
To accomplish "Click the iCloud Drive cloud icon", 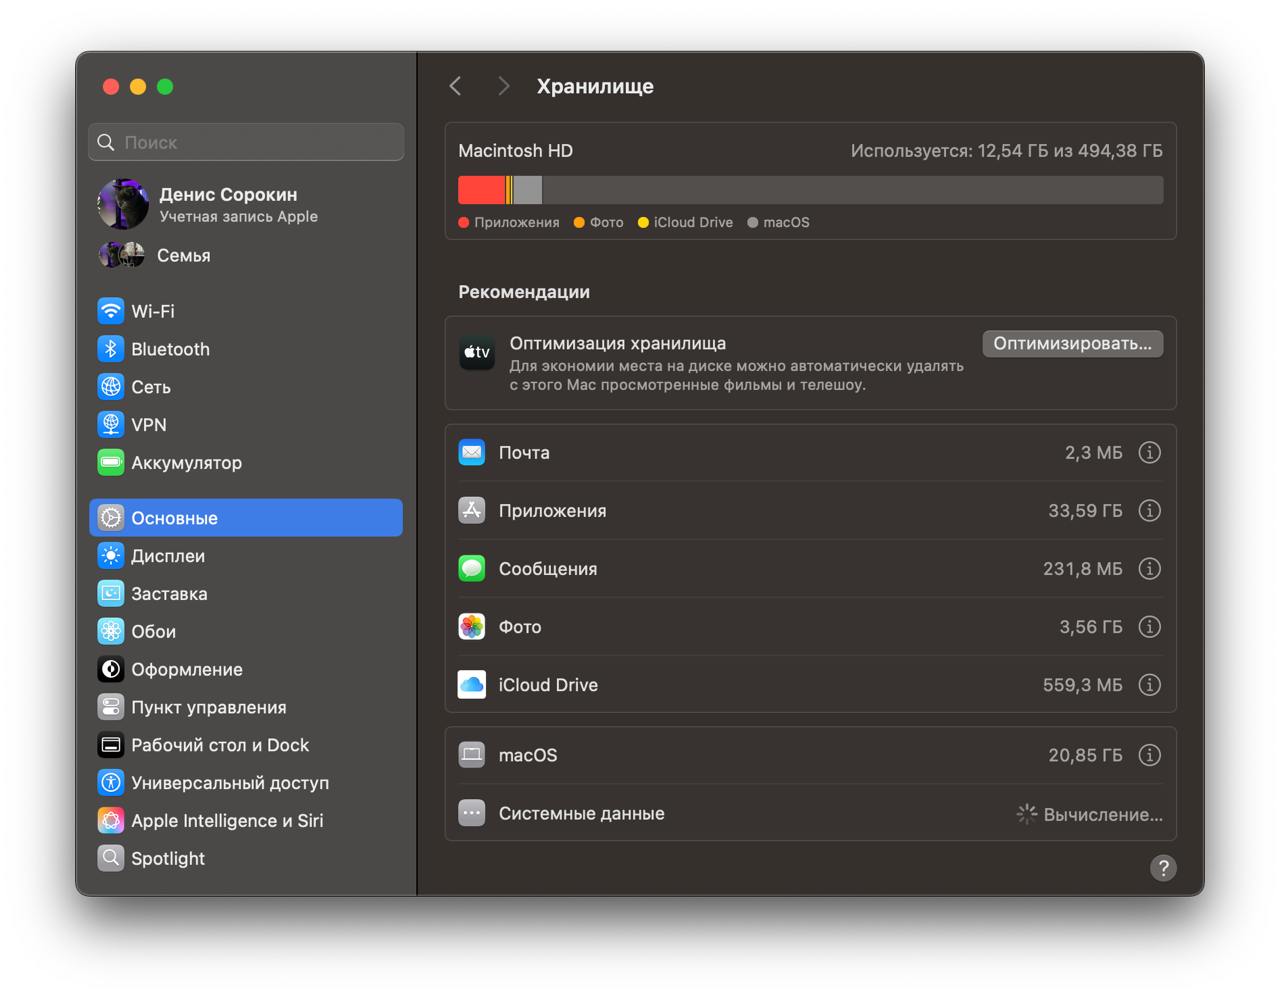I will pos(472,685).
